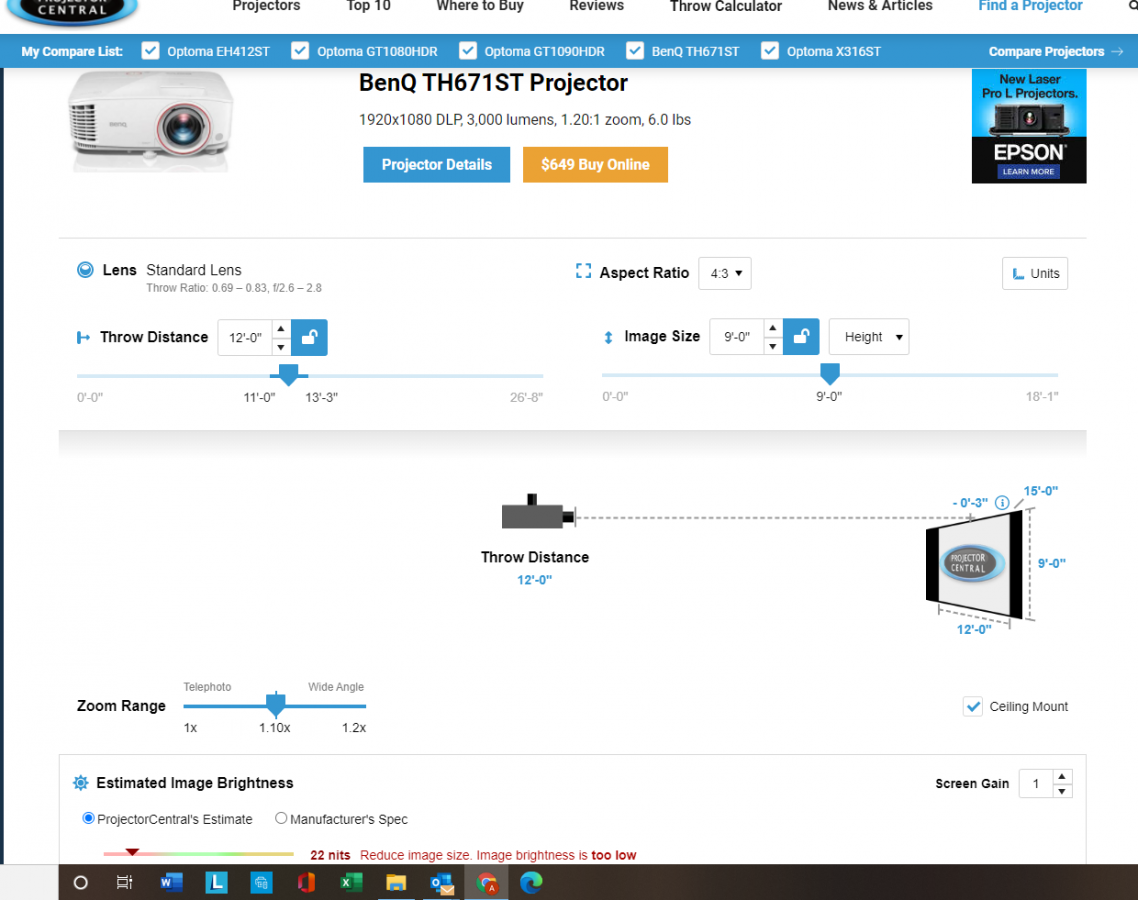Click the Projector Central logo
Screen dimensions: 1138x900
[x=71, y=11]
